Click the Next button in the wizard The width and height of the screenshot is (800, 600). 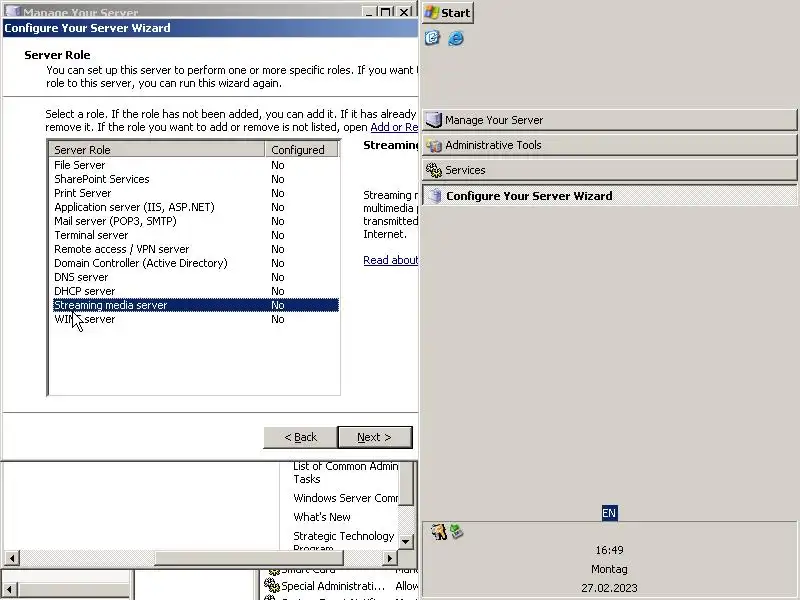pyautogui.click(x=374, y=437)
